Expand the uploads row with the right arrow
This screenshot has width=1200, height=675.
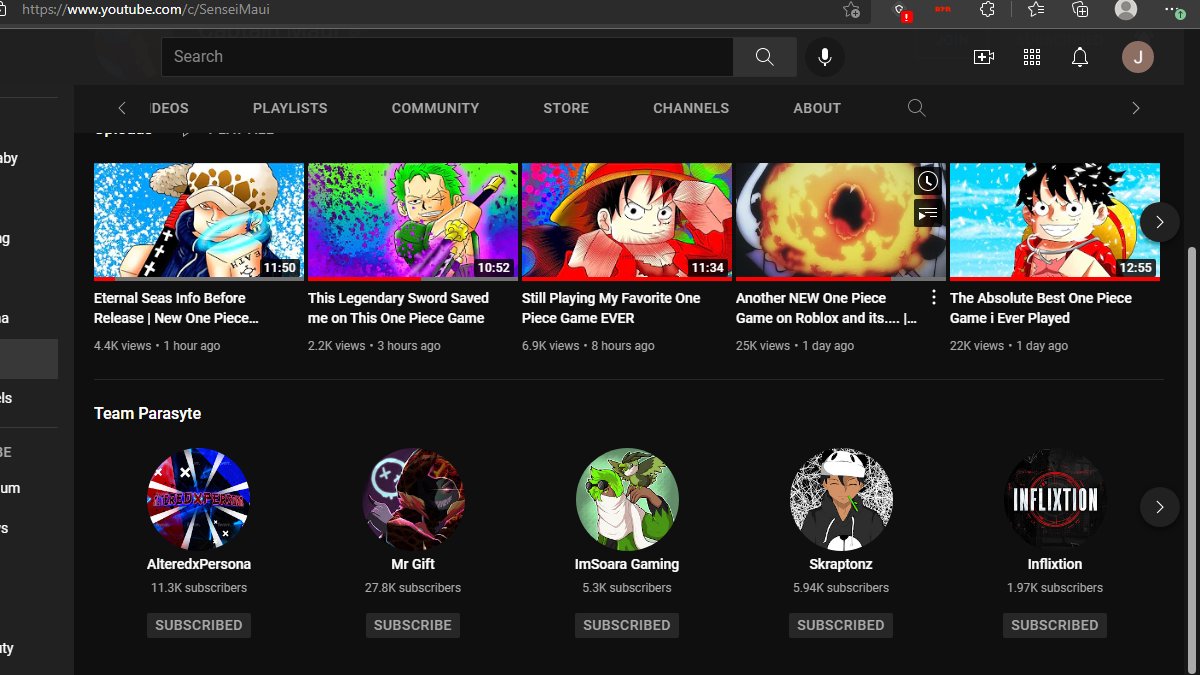click(x=1159, y=222)
